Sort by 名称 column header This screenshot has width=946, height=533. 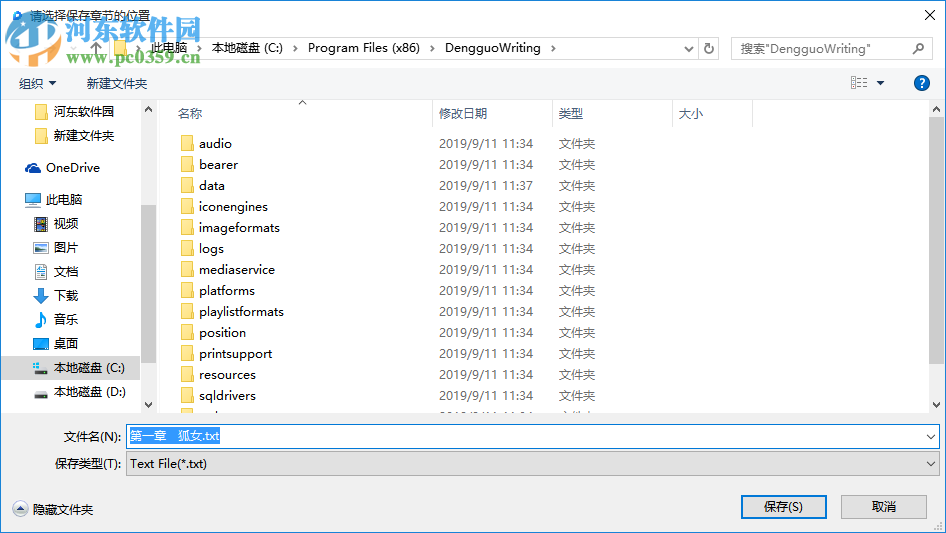[x=190, y=113]
